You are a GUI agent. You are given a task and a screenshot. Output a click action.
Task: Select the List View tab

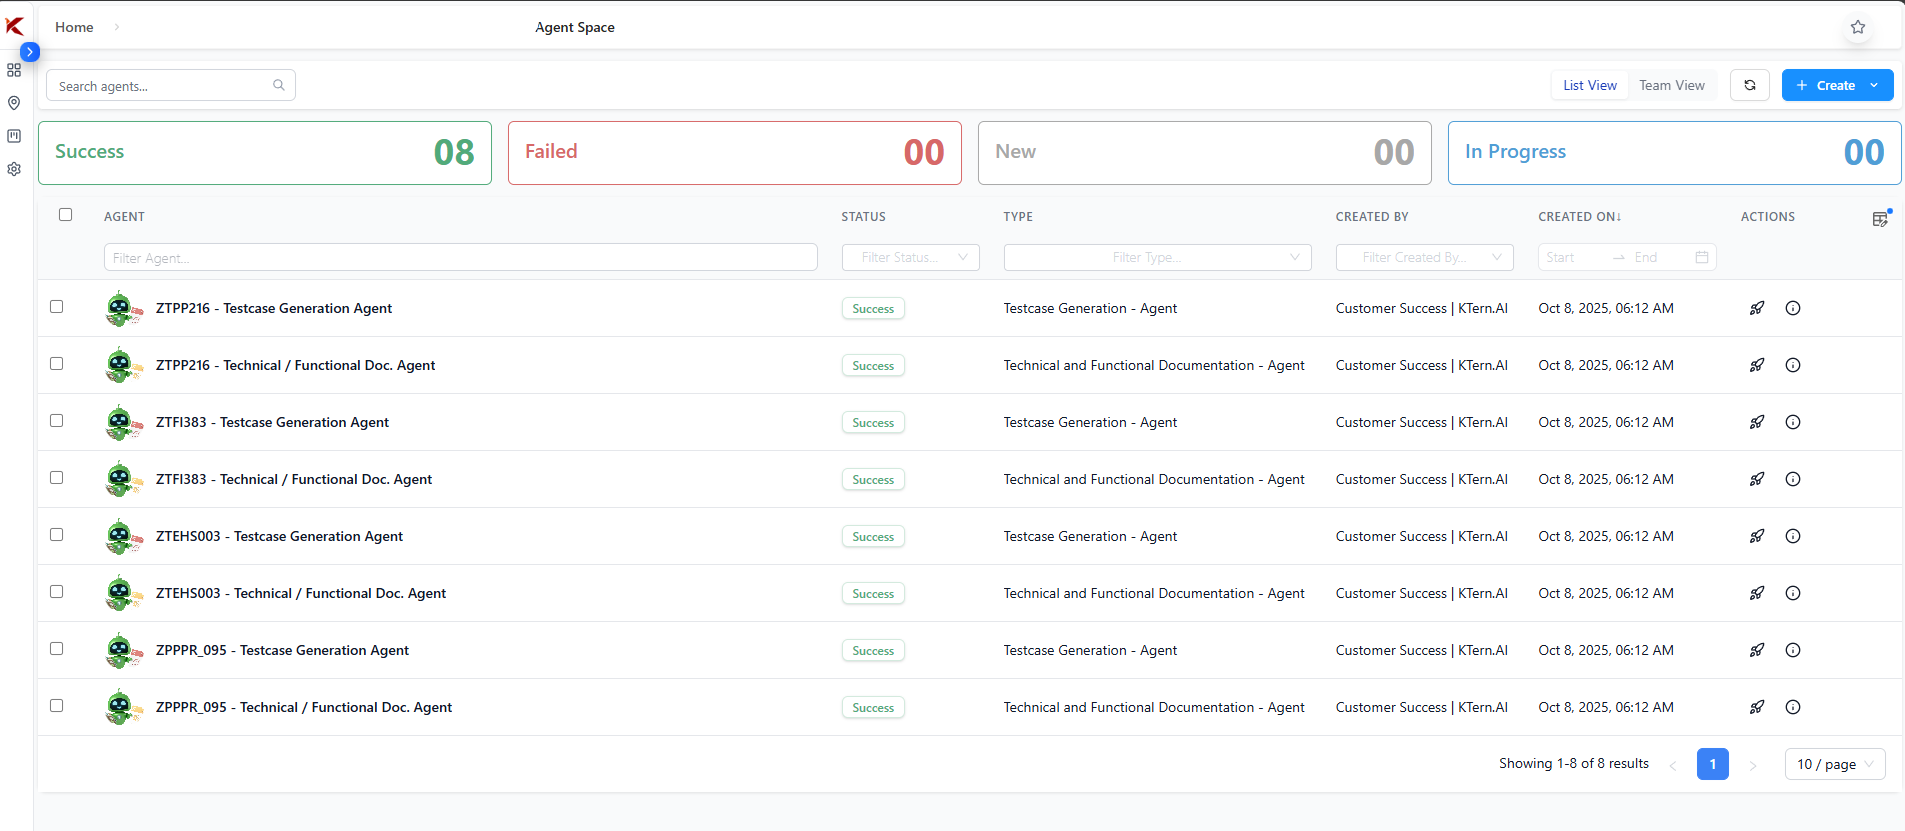(1589, 85)
